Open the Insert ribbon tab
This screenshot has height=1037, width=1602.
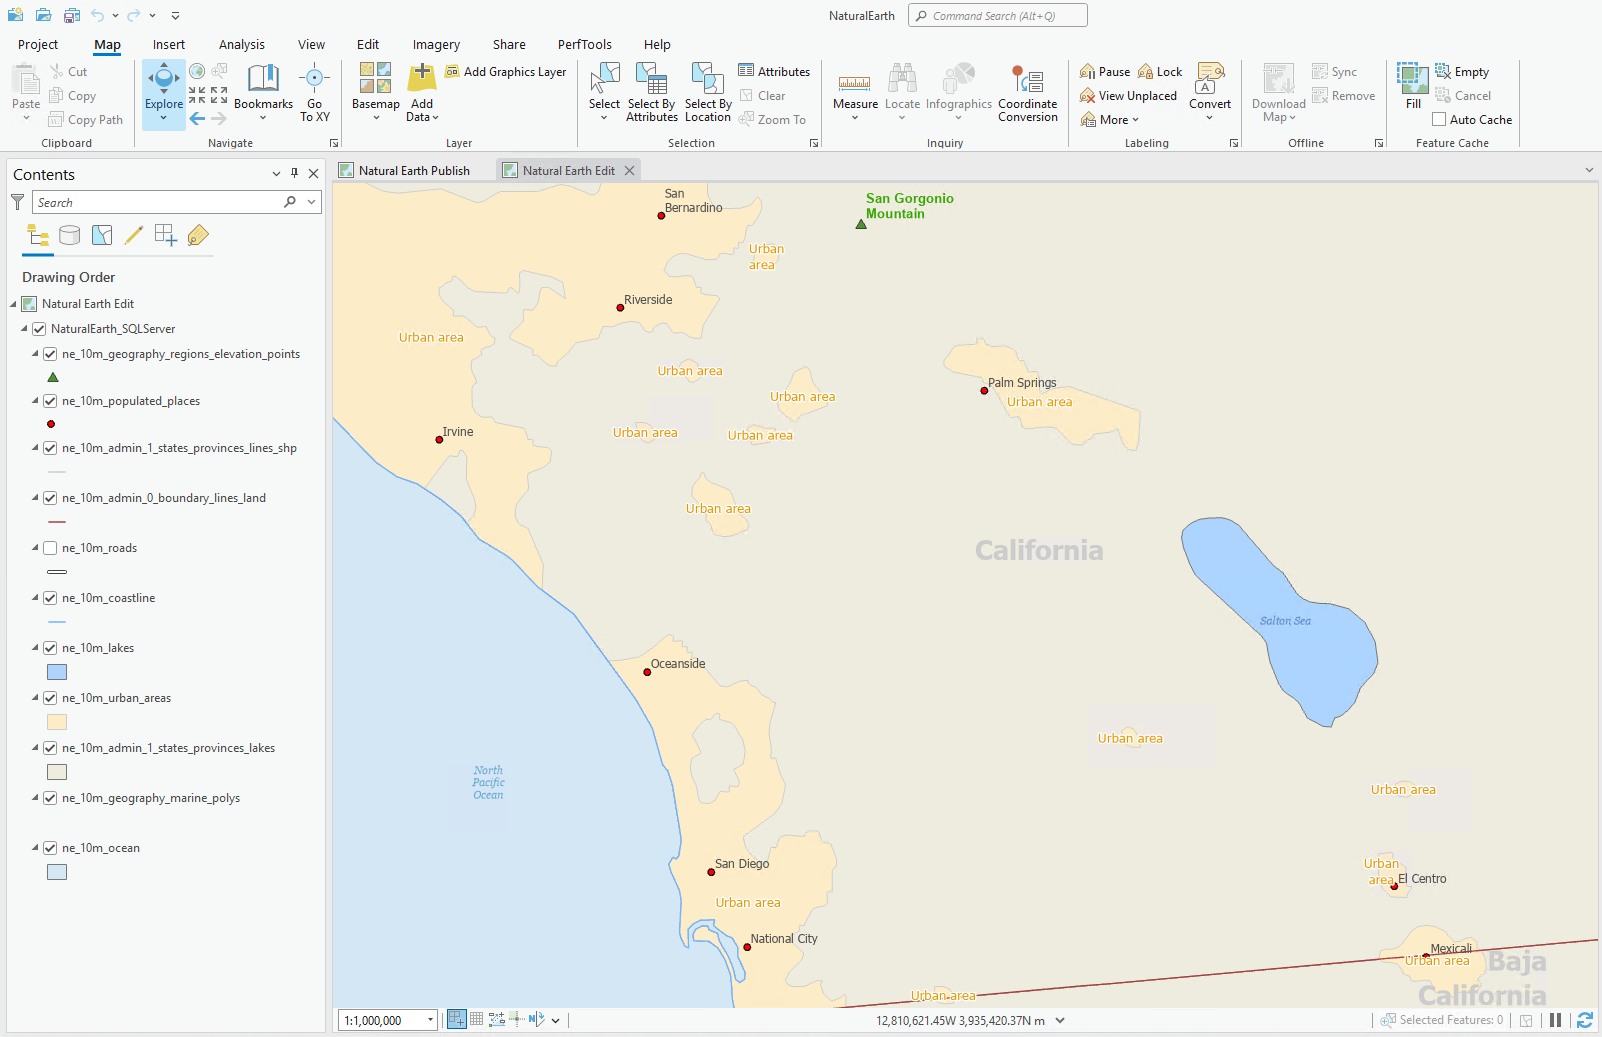click(x=169, y=45)
